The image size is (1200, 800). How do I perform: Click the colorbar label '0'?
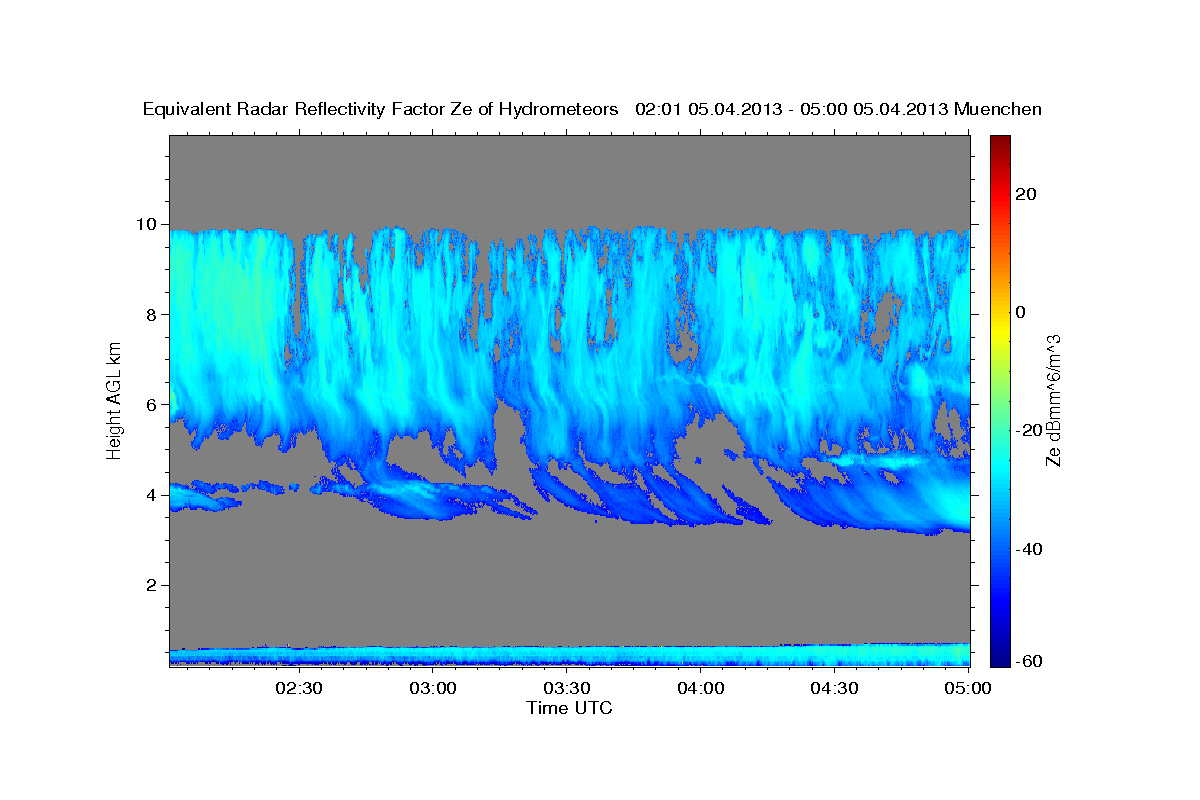(x=1023, y=312)
